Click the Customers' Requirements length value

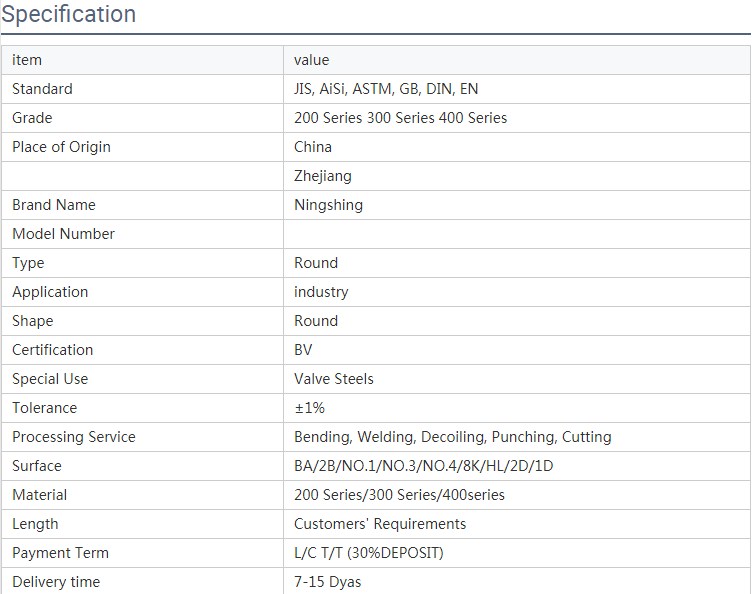coord(380,524)
